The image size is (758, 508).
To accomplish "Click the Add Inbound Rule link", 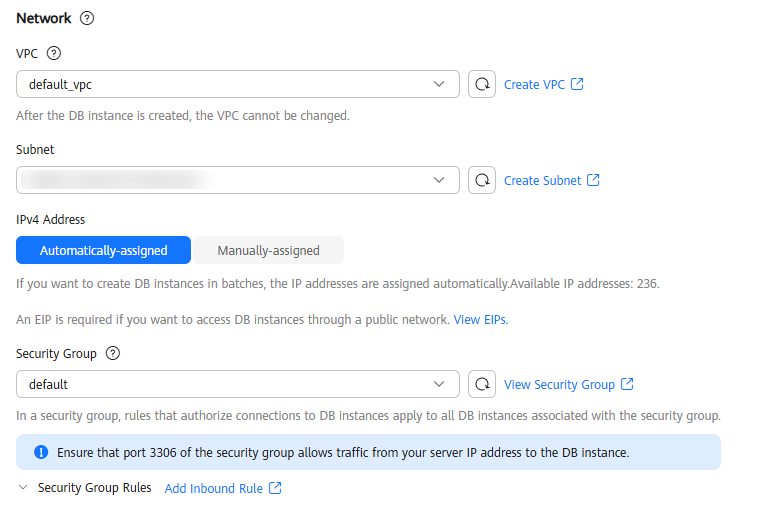I will pyautogui.click(x=213, y=488).
